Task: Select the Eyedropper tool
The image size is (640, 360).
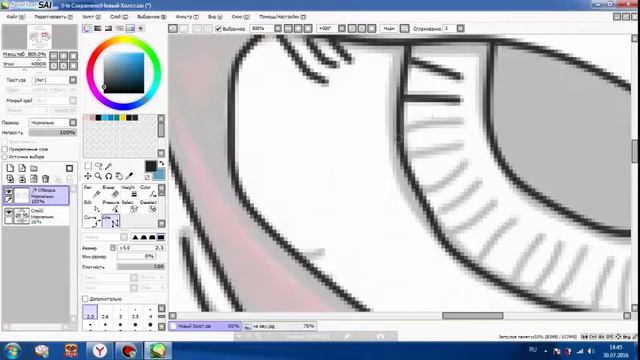Action: tap(129, 176)
